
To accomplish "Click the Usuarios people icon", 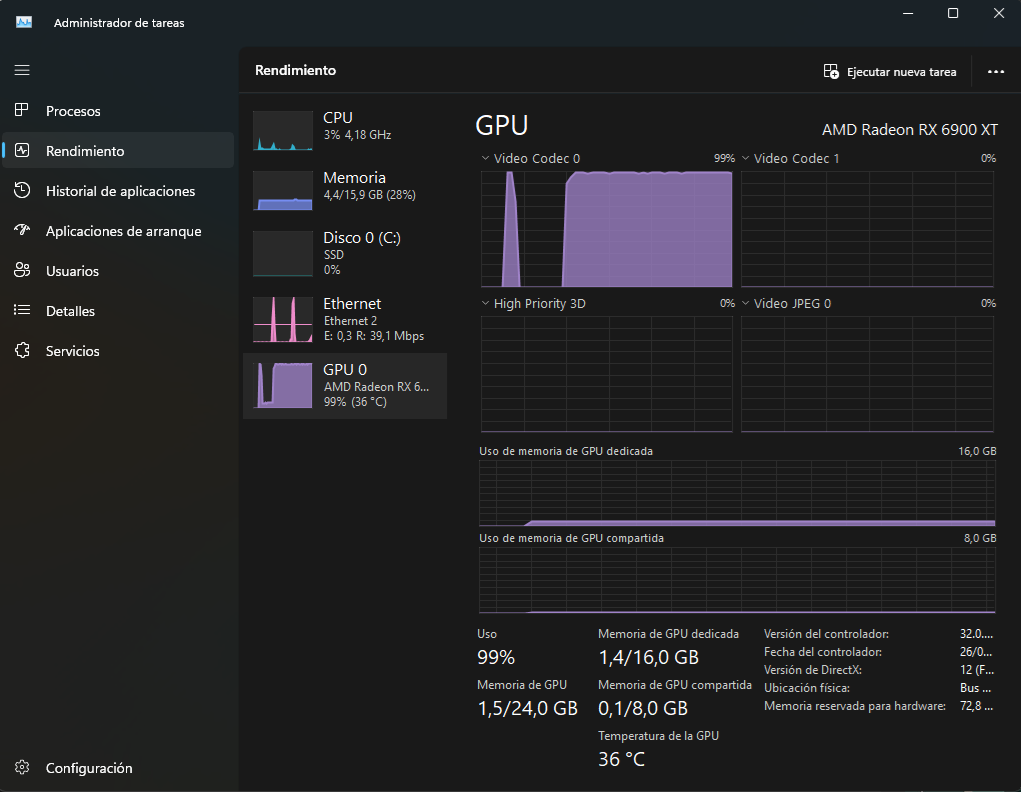I will click(x=22, y=270).
